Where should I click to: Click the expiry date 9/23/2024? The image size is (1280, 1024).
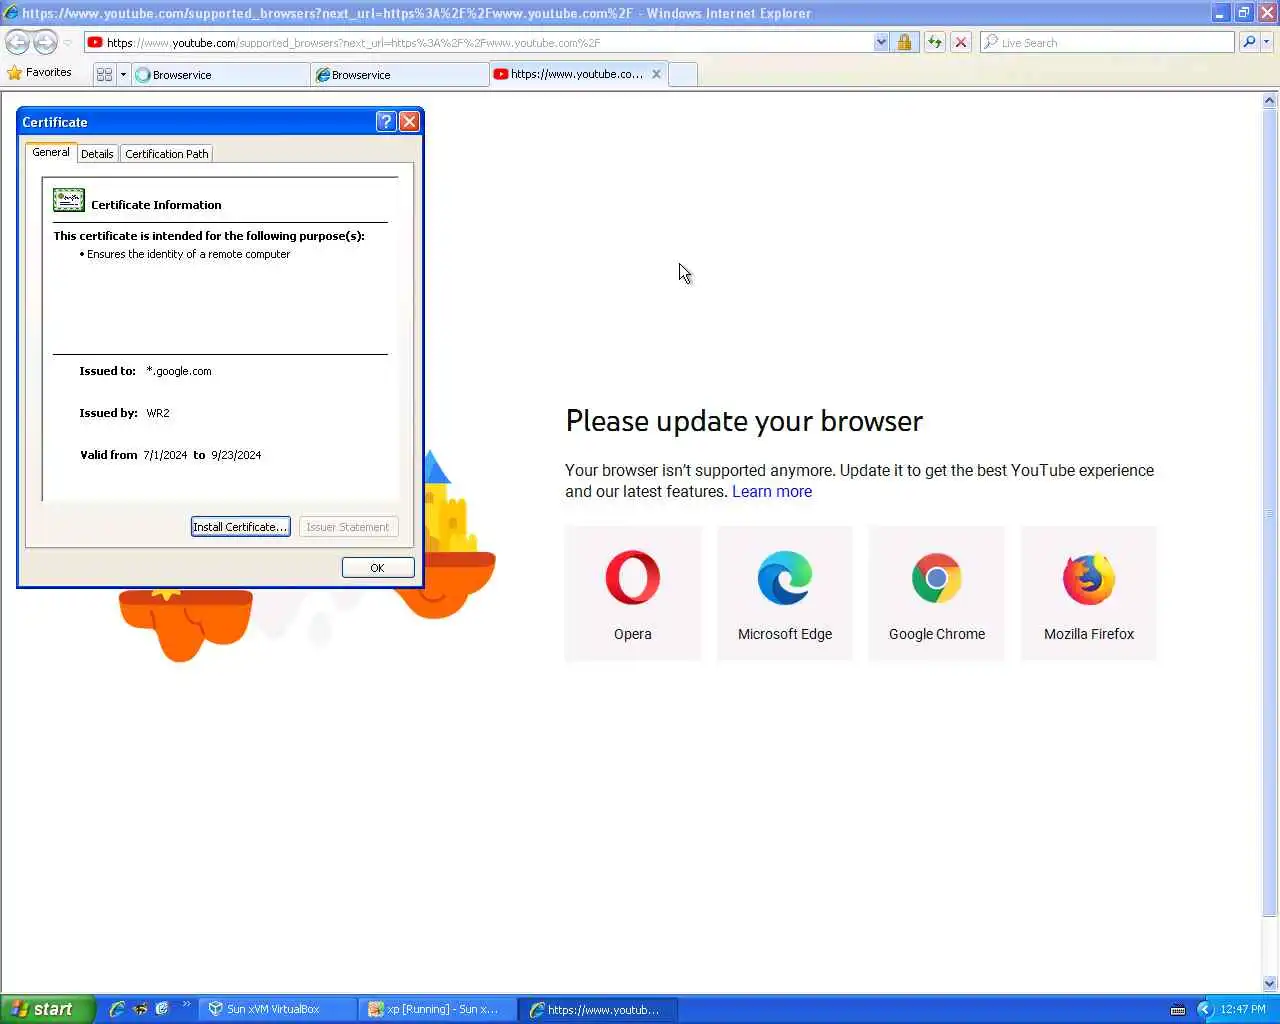click(x=236, y=455)
